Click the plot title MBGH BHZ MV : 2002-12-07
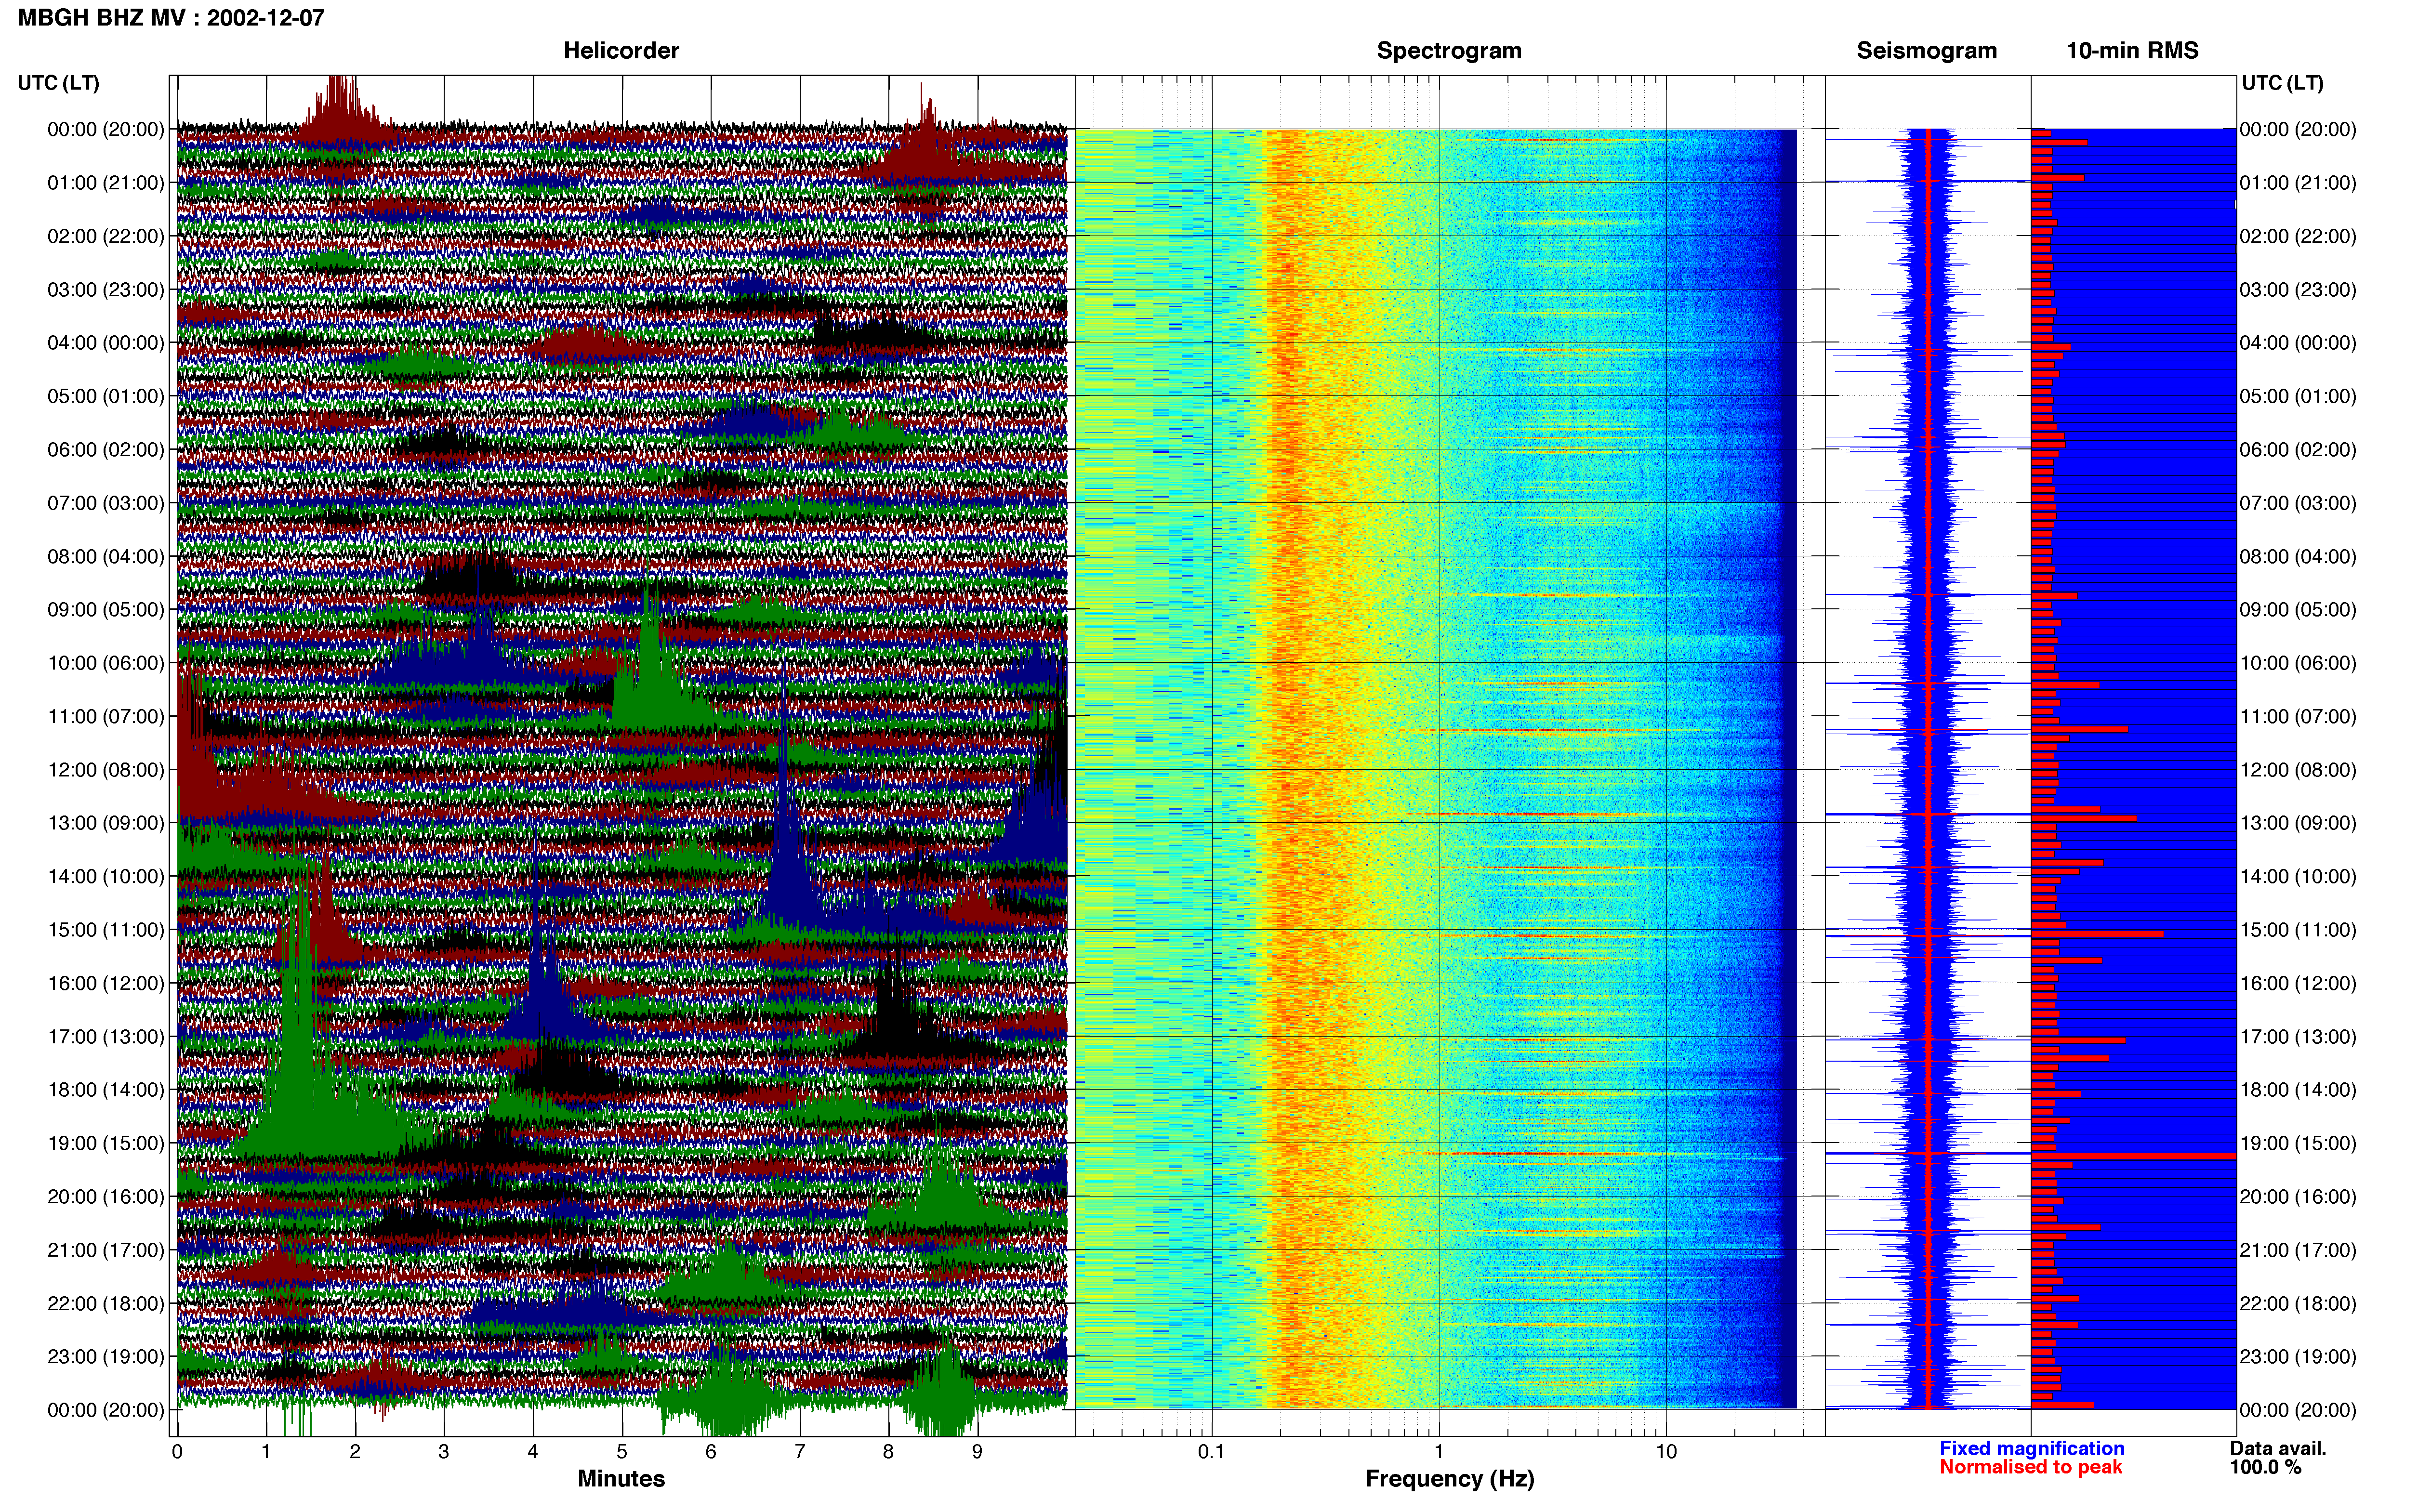2418x1512 pixels. 171,18
